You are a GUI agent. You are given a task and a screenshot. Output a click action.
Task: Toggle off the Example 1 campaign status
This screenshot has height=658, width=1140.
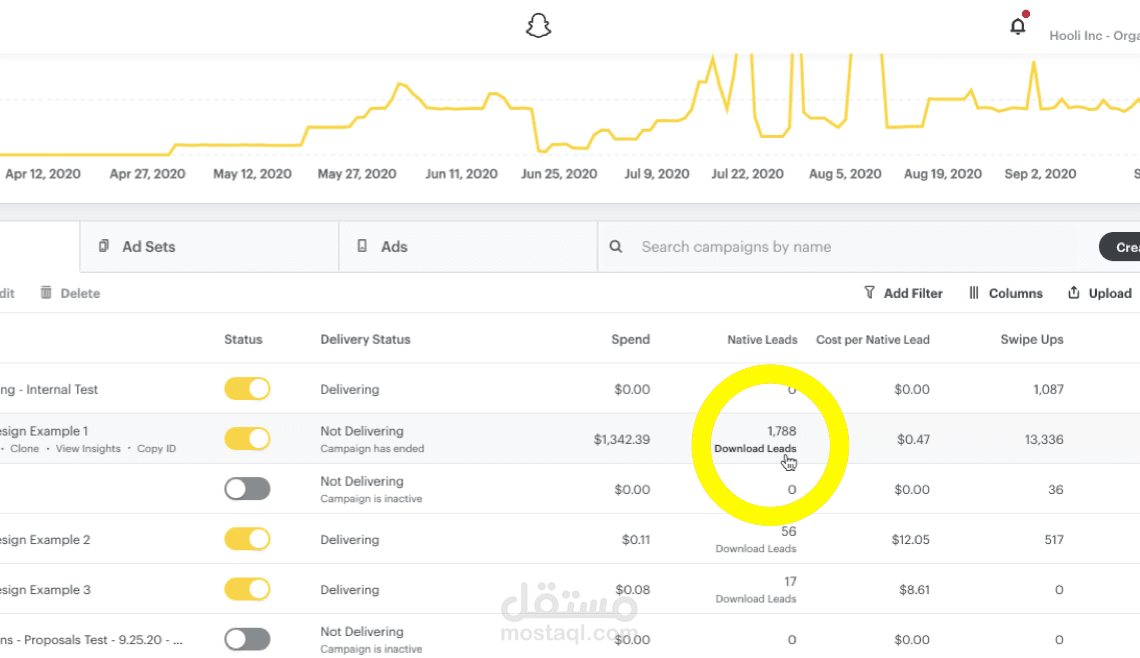247,439
